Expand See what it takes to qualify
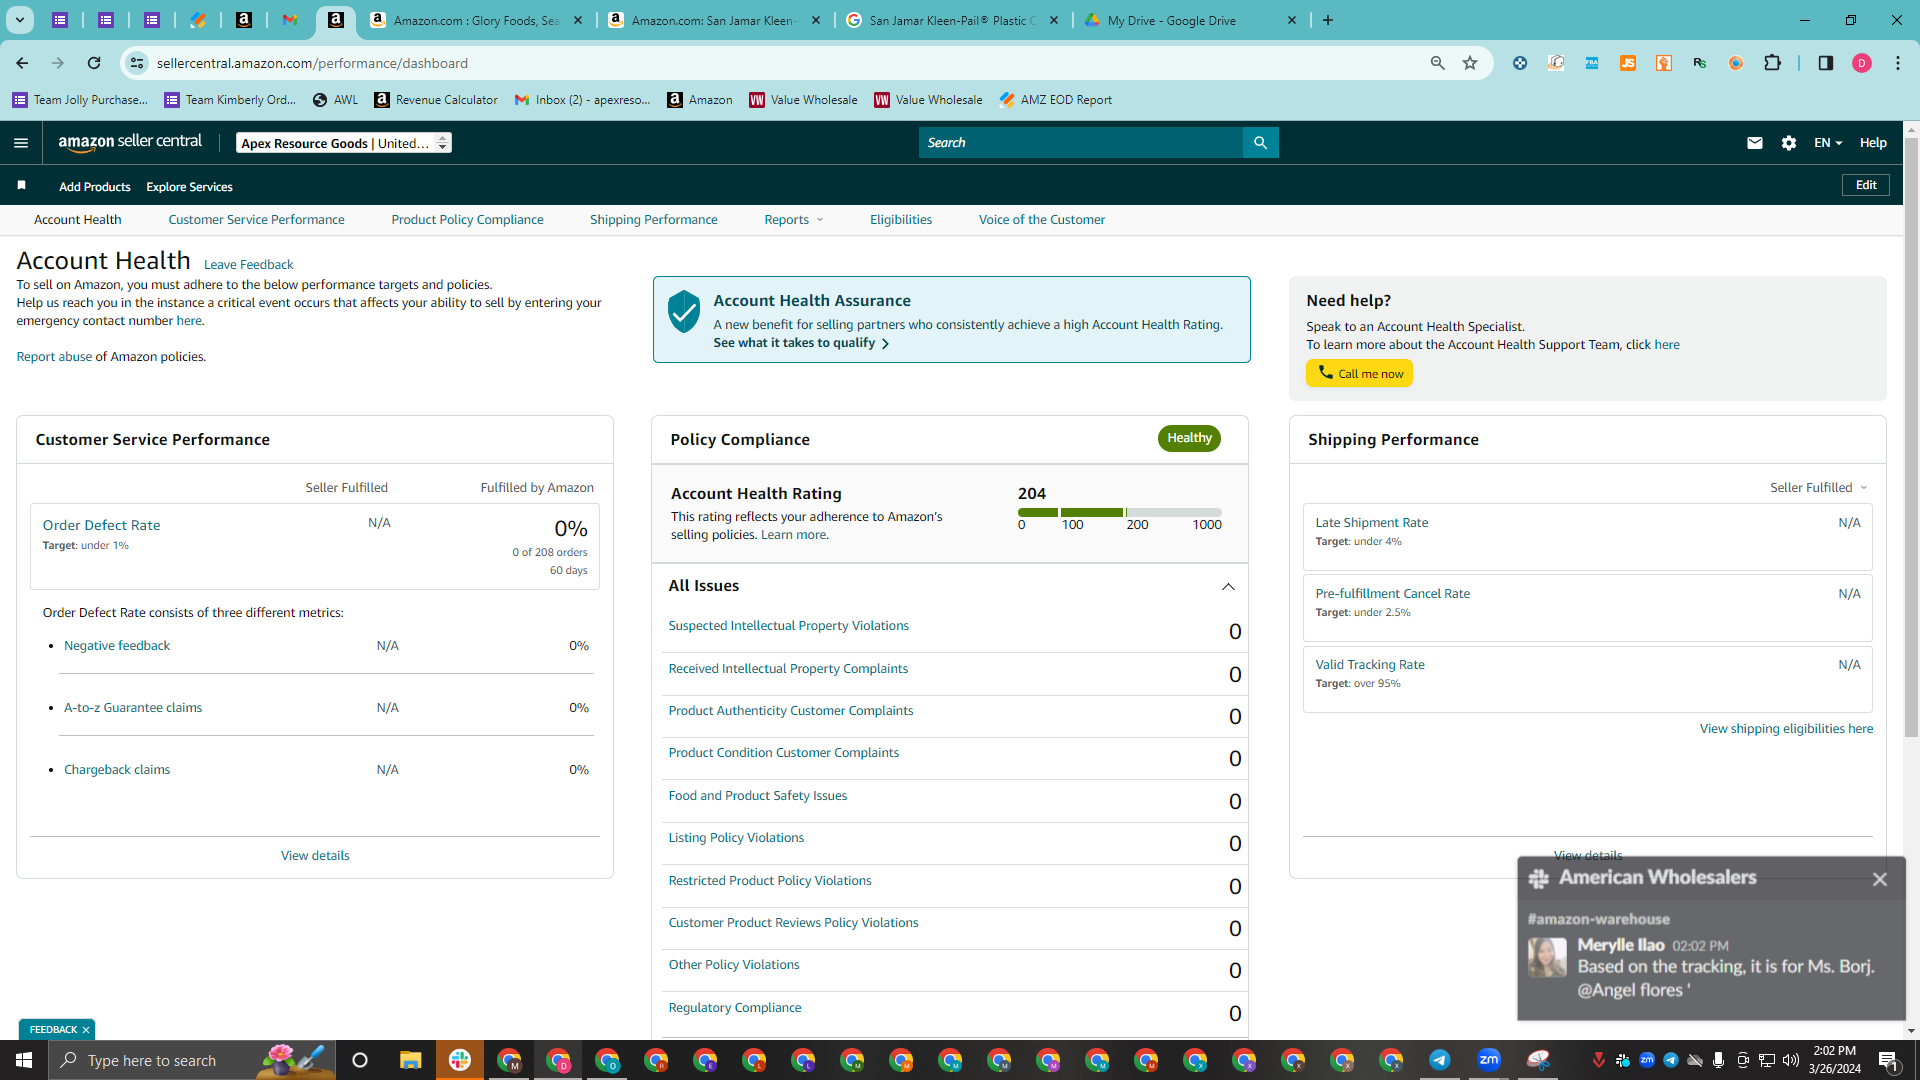The height and width of the screenshot is (1080, 1920). [801, 343]
